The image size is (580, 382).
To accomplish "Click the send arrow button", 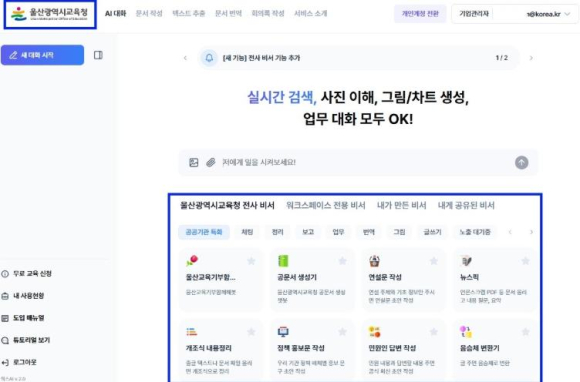I will (522, 162).
